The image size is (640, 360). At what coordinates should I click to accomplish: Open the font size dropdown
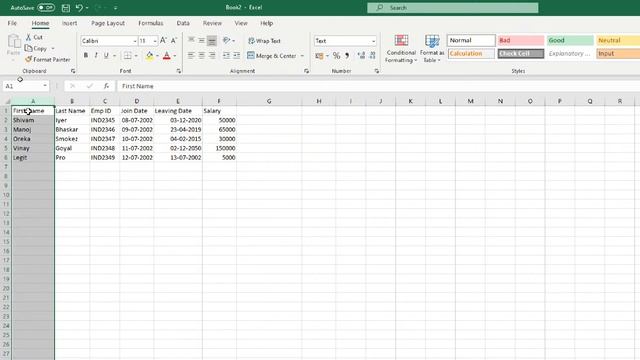(155, 41)
